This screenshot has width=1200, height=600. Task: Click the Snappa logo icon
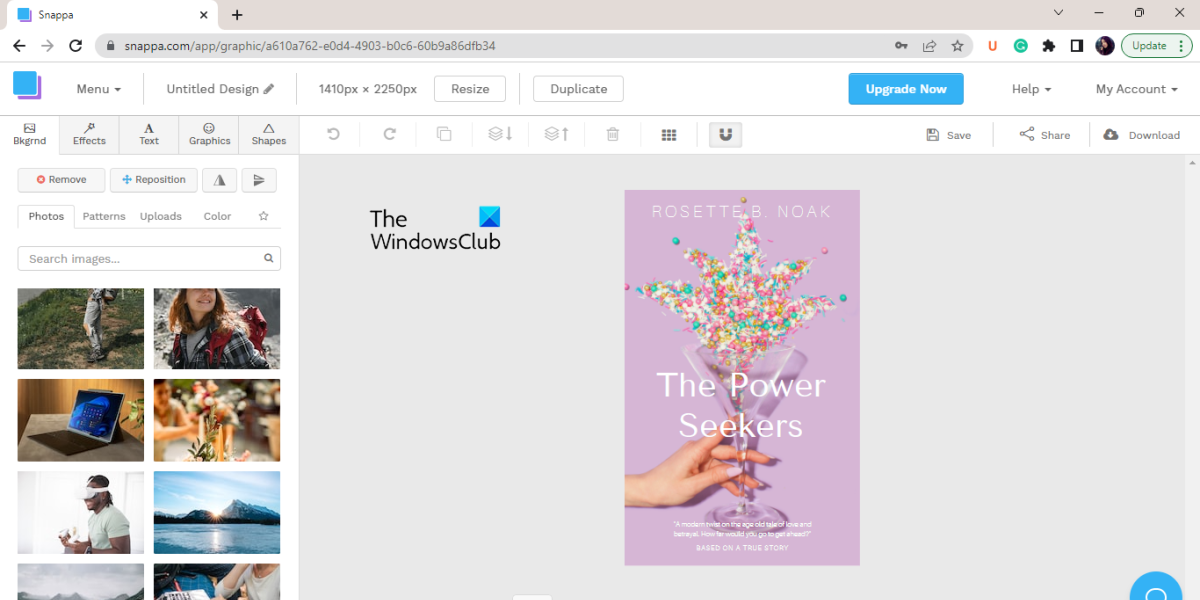27,85
